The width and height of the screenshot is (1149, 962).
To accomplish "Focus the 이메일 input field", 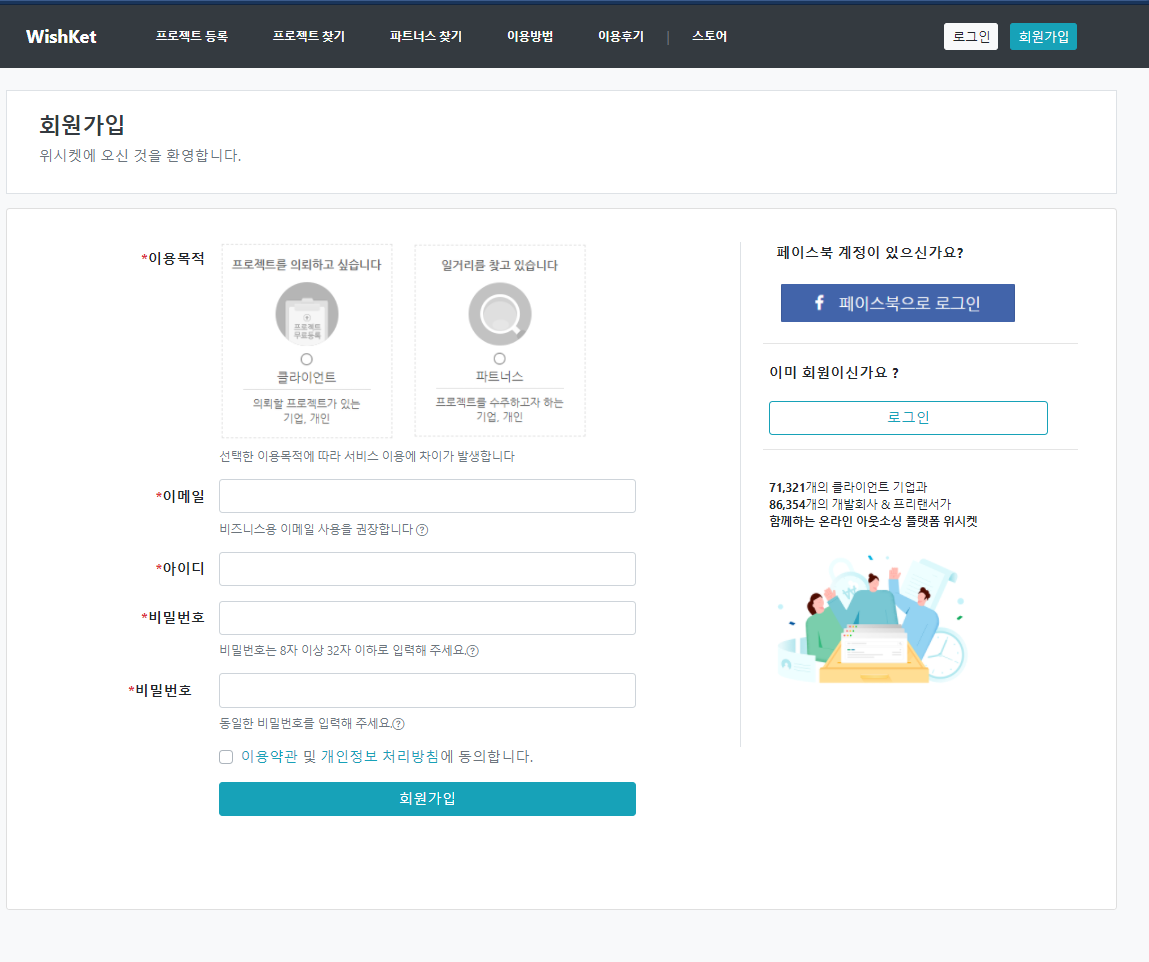I will (x=427, y=496).
